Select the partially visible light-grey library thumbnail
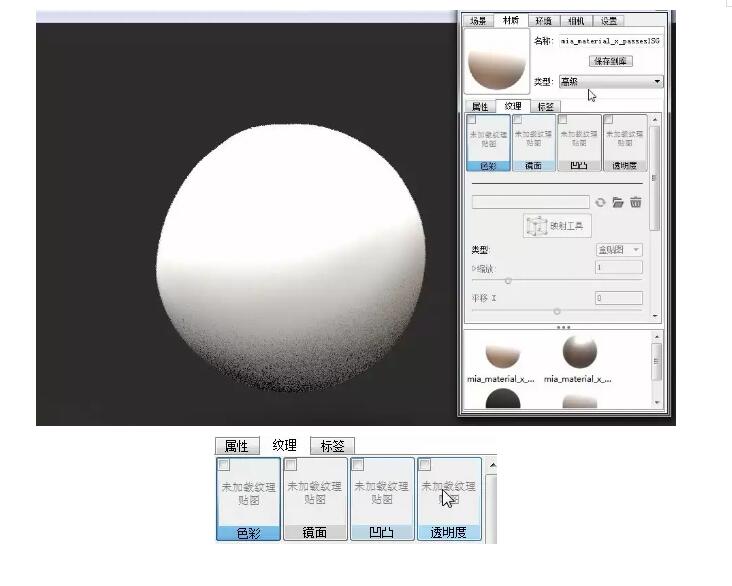The image size is (732, 586). [x=579, y=402]
